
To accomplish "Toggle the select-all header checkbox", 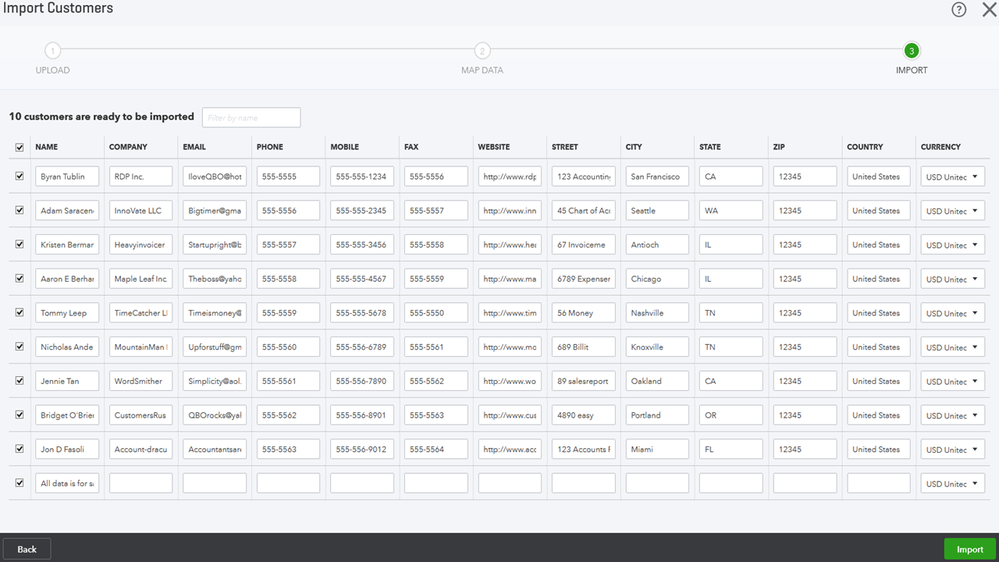I will pos(19,147).
